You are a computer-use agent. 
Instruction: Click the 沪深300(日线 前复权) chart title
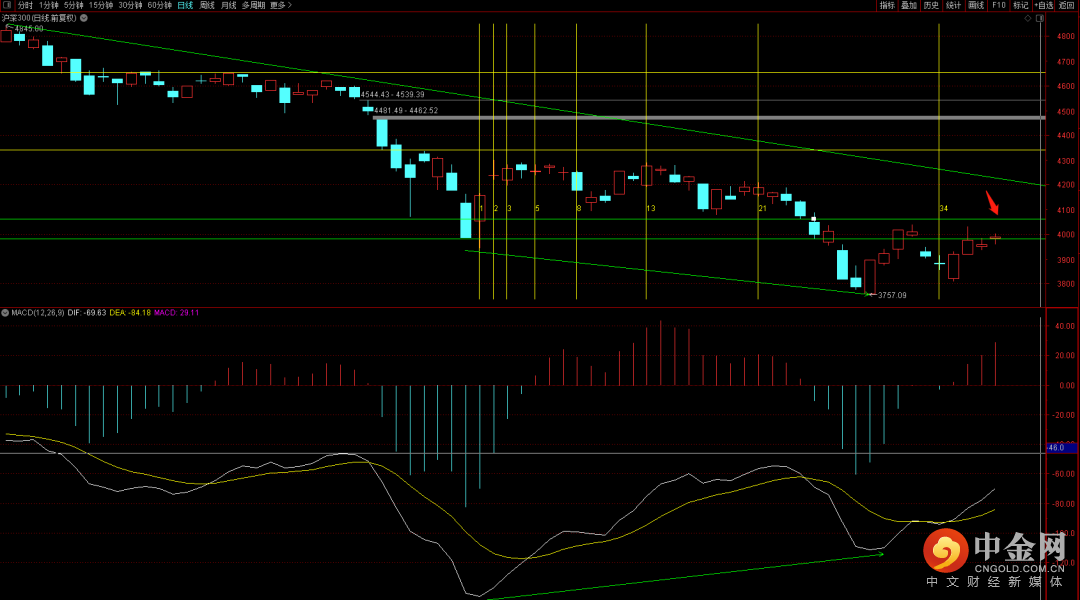coord(39,18)
